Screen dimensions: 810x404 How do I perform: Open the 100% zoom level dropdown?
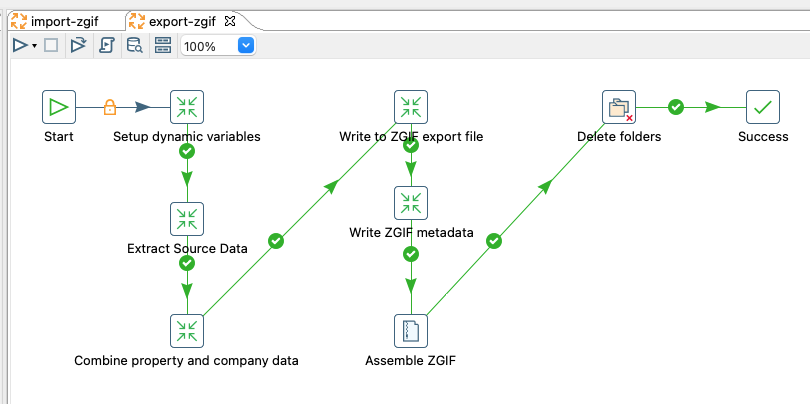[246, 45]
